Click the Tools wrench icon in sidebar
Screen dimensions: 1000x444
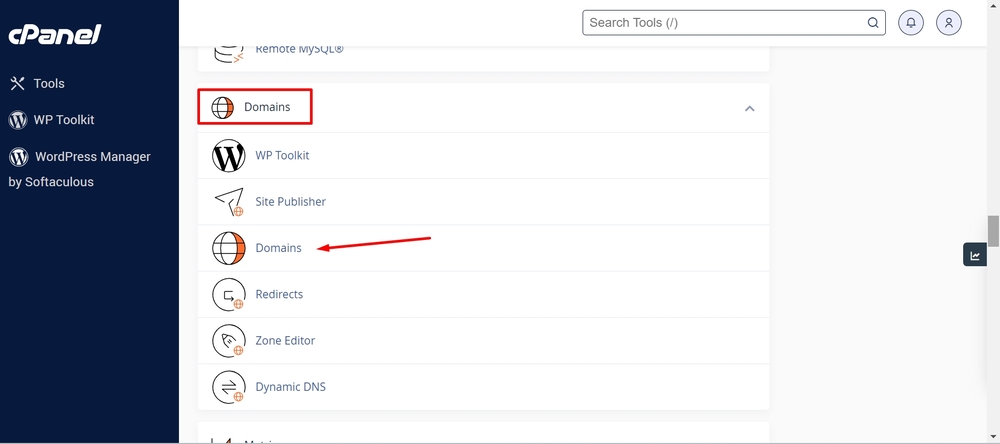(18, 84)
